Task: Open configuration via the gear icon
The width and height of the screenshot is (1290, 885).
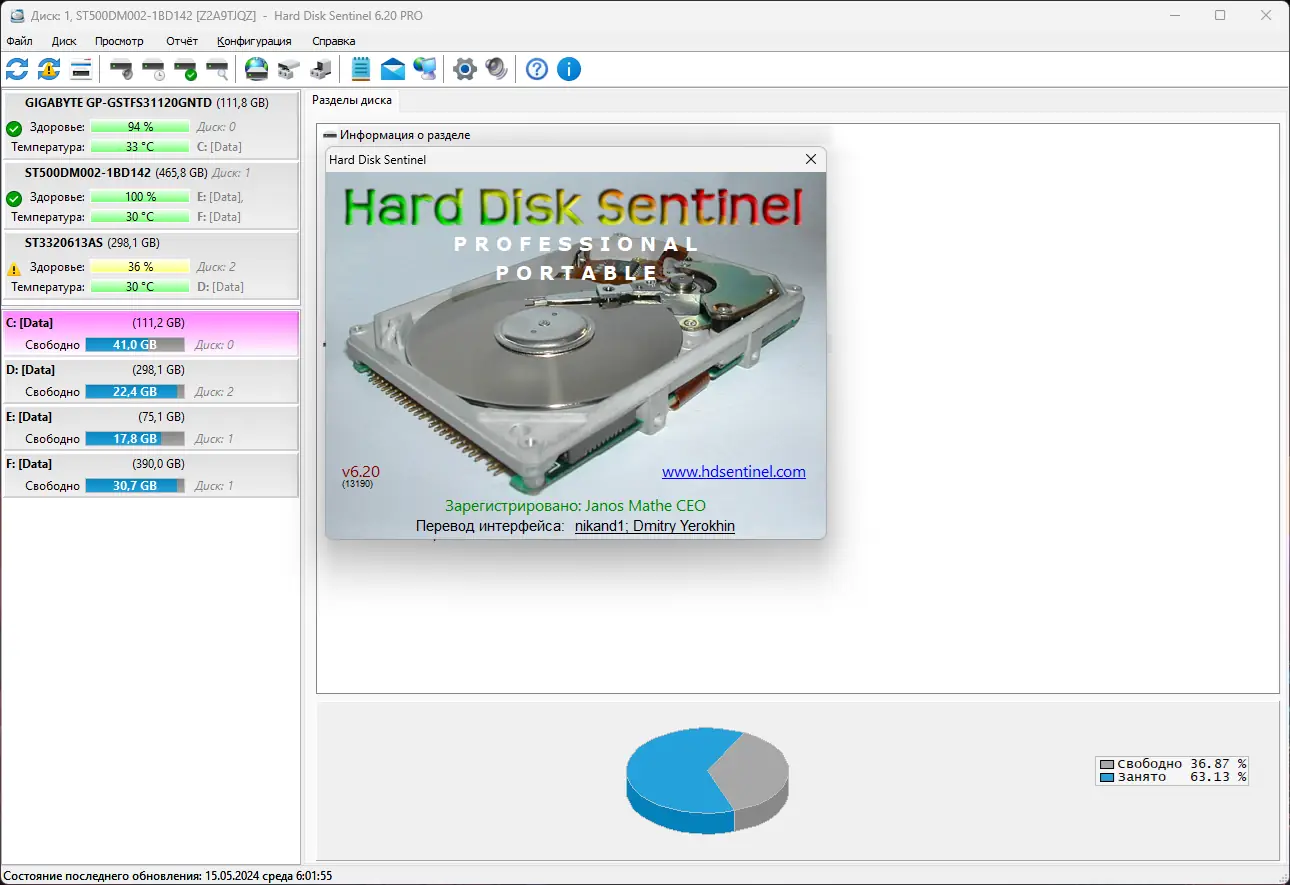Action: [465, 69]
